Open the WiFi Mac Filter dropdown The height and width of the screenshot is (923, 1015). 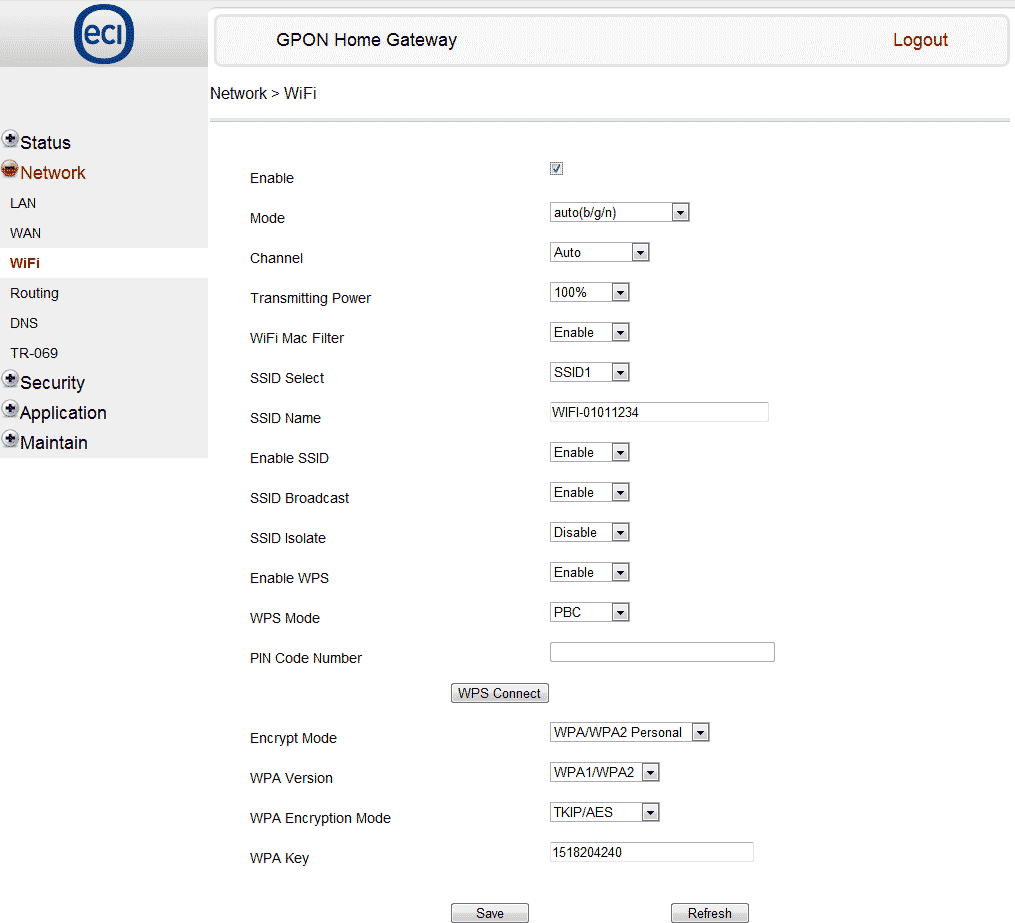point(590,332)
